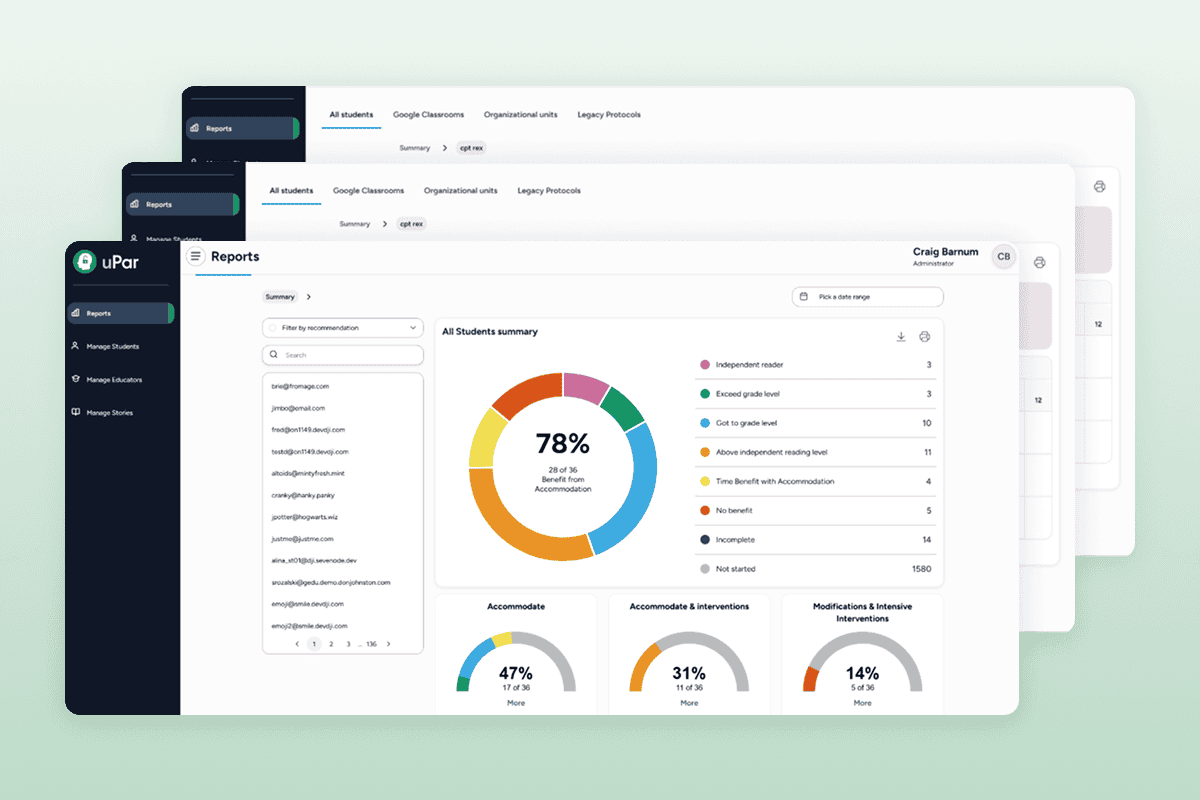Screen dimensions: 1200x800
Task: Click More under the Accommodate gauge
Action: (515, 703)
